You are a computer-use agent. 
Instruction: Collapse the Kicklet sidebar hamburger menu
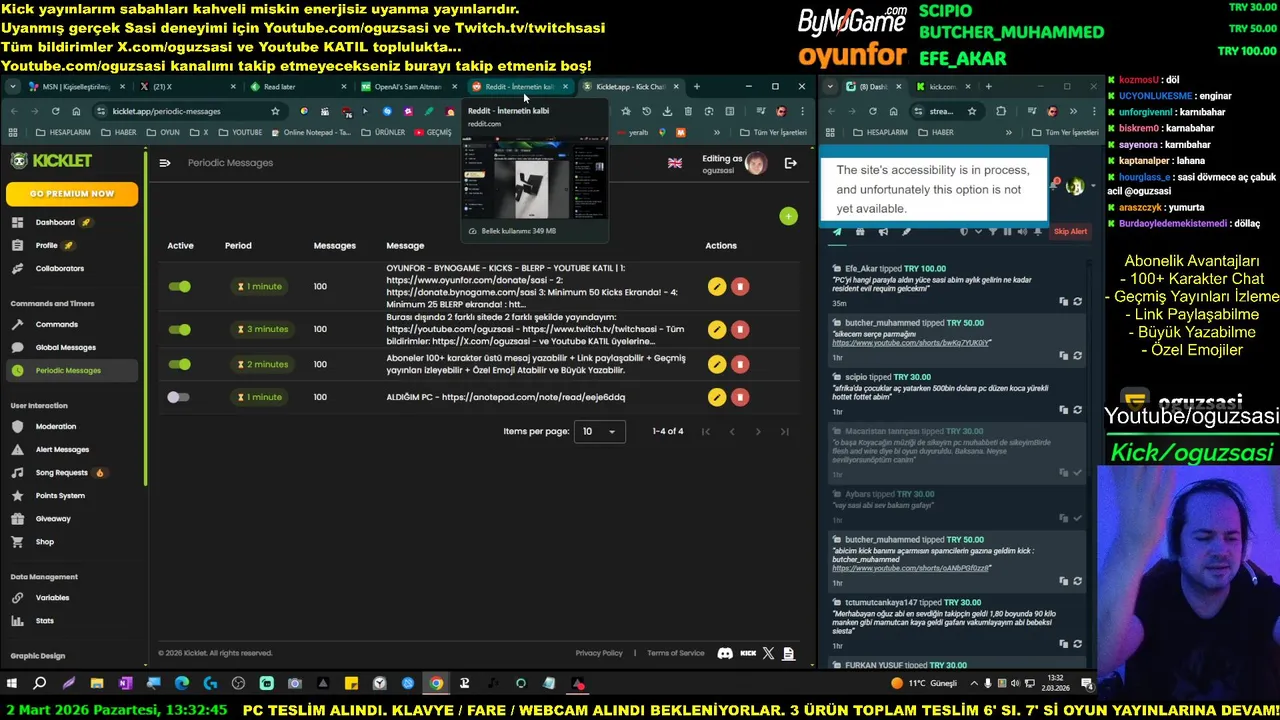point(165,163)
